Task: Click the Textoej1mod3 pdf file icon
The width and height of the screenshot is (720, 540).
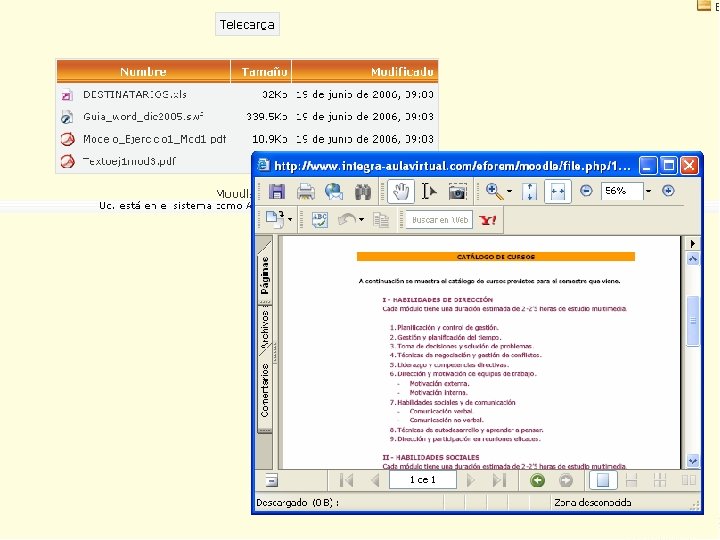Action: 68,162
